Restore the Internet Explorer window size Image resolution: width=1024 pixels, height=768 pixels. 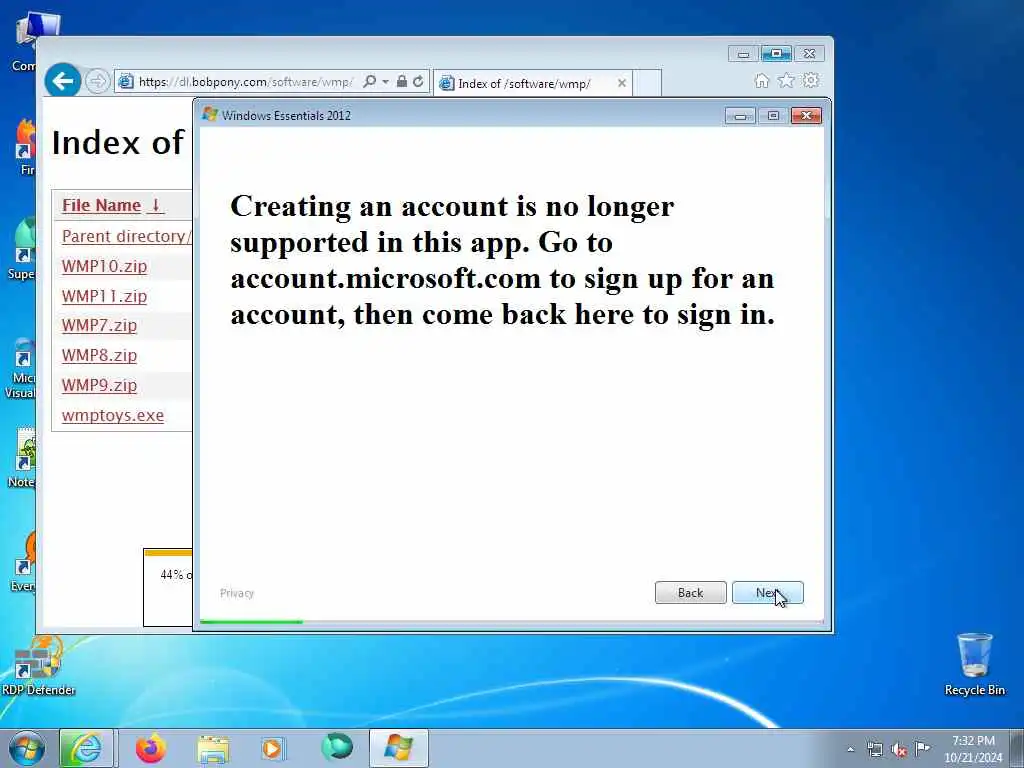[776, 54]
